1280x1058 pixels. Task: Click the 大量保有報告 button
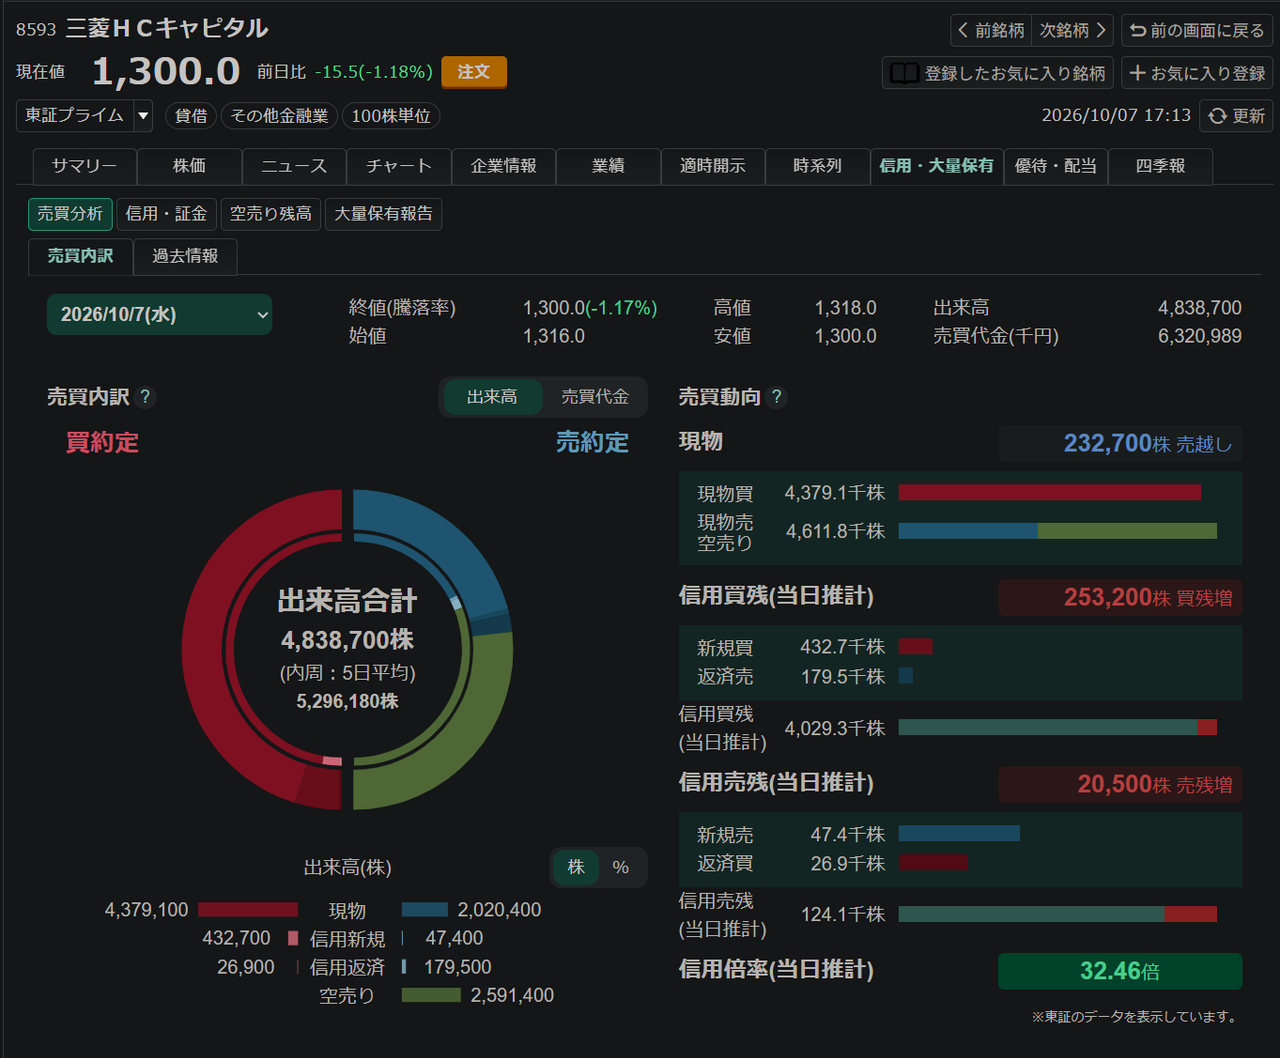[383, 214]
